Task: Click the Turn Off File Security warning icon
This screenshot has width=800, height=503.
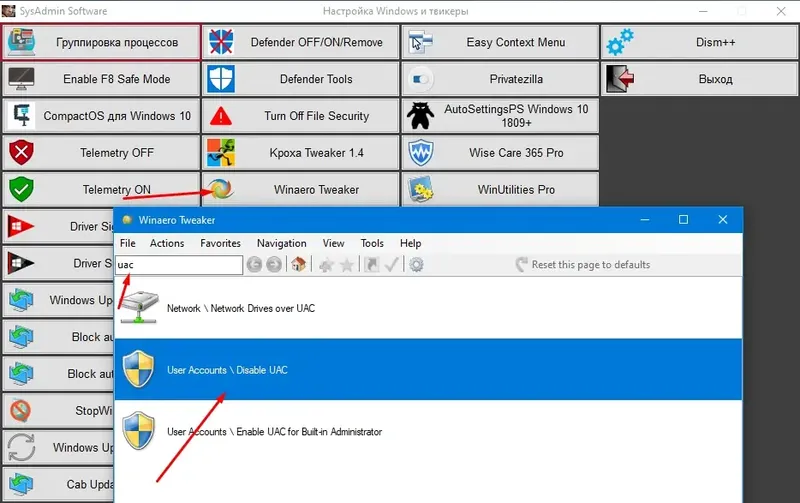Action: pos(221,116)
